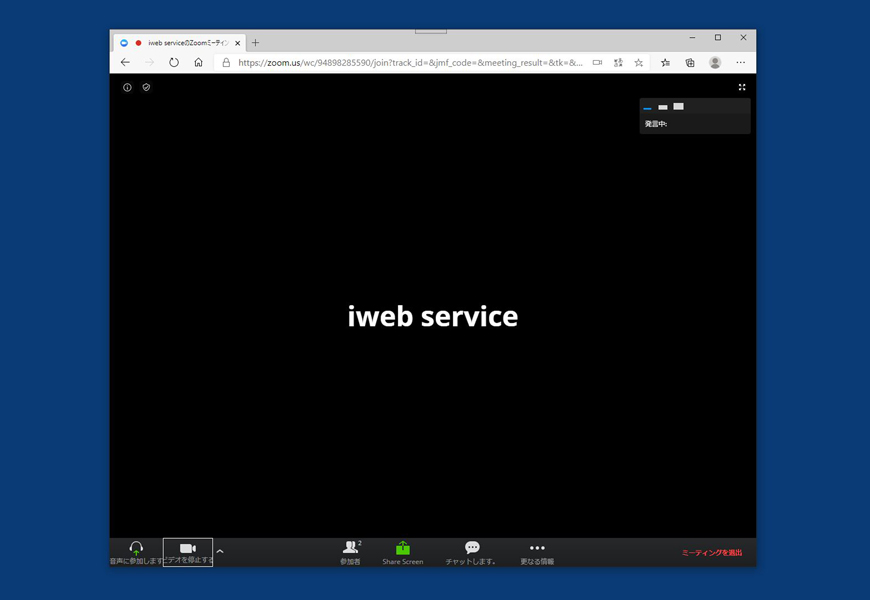This screenshot has height=600, width=870.
Task: Open the collections icon
Action: 690,63
